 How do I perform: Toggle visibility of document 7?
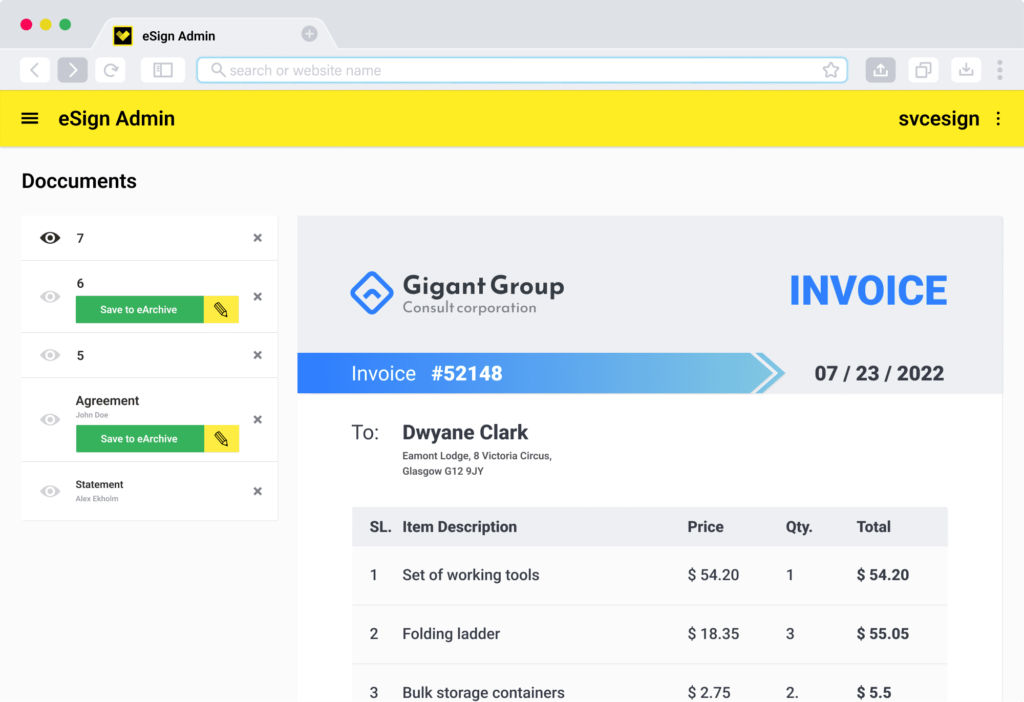click(50, 238)
